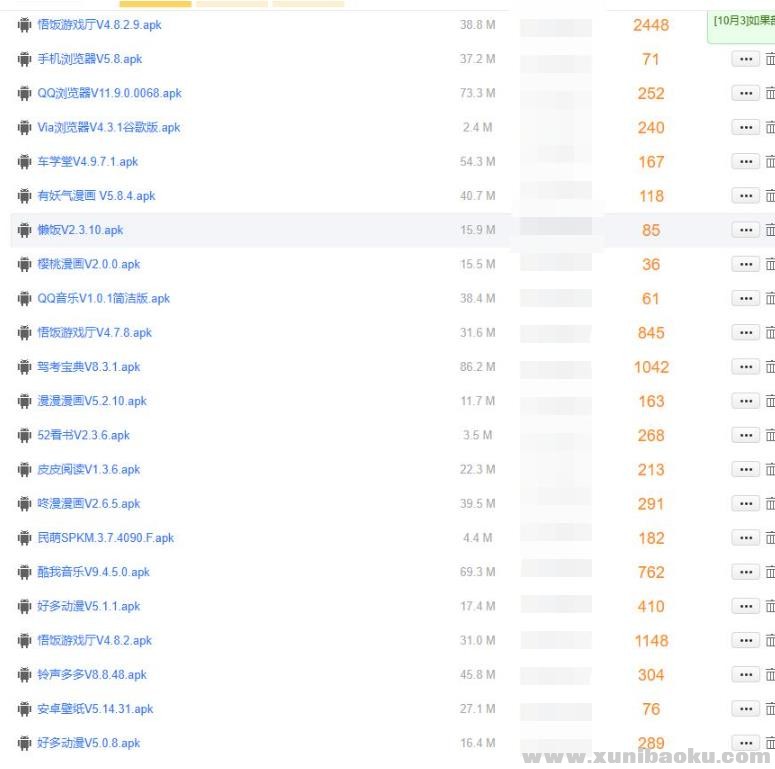
Task: Click the Android icon beside QQ浏览器V11.9.0.0068.apk
Action: tap(24, 93)
